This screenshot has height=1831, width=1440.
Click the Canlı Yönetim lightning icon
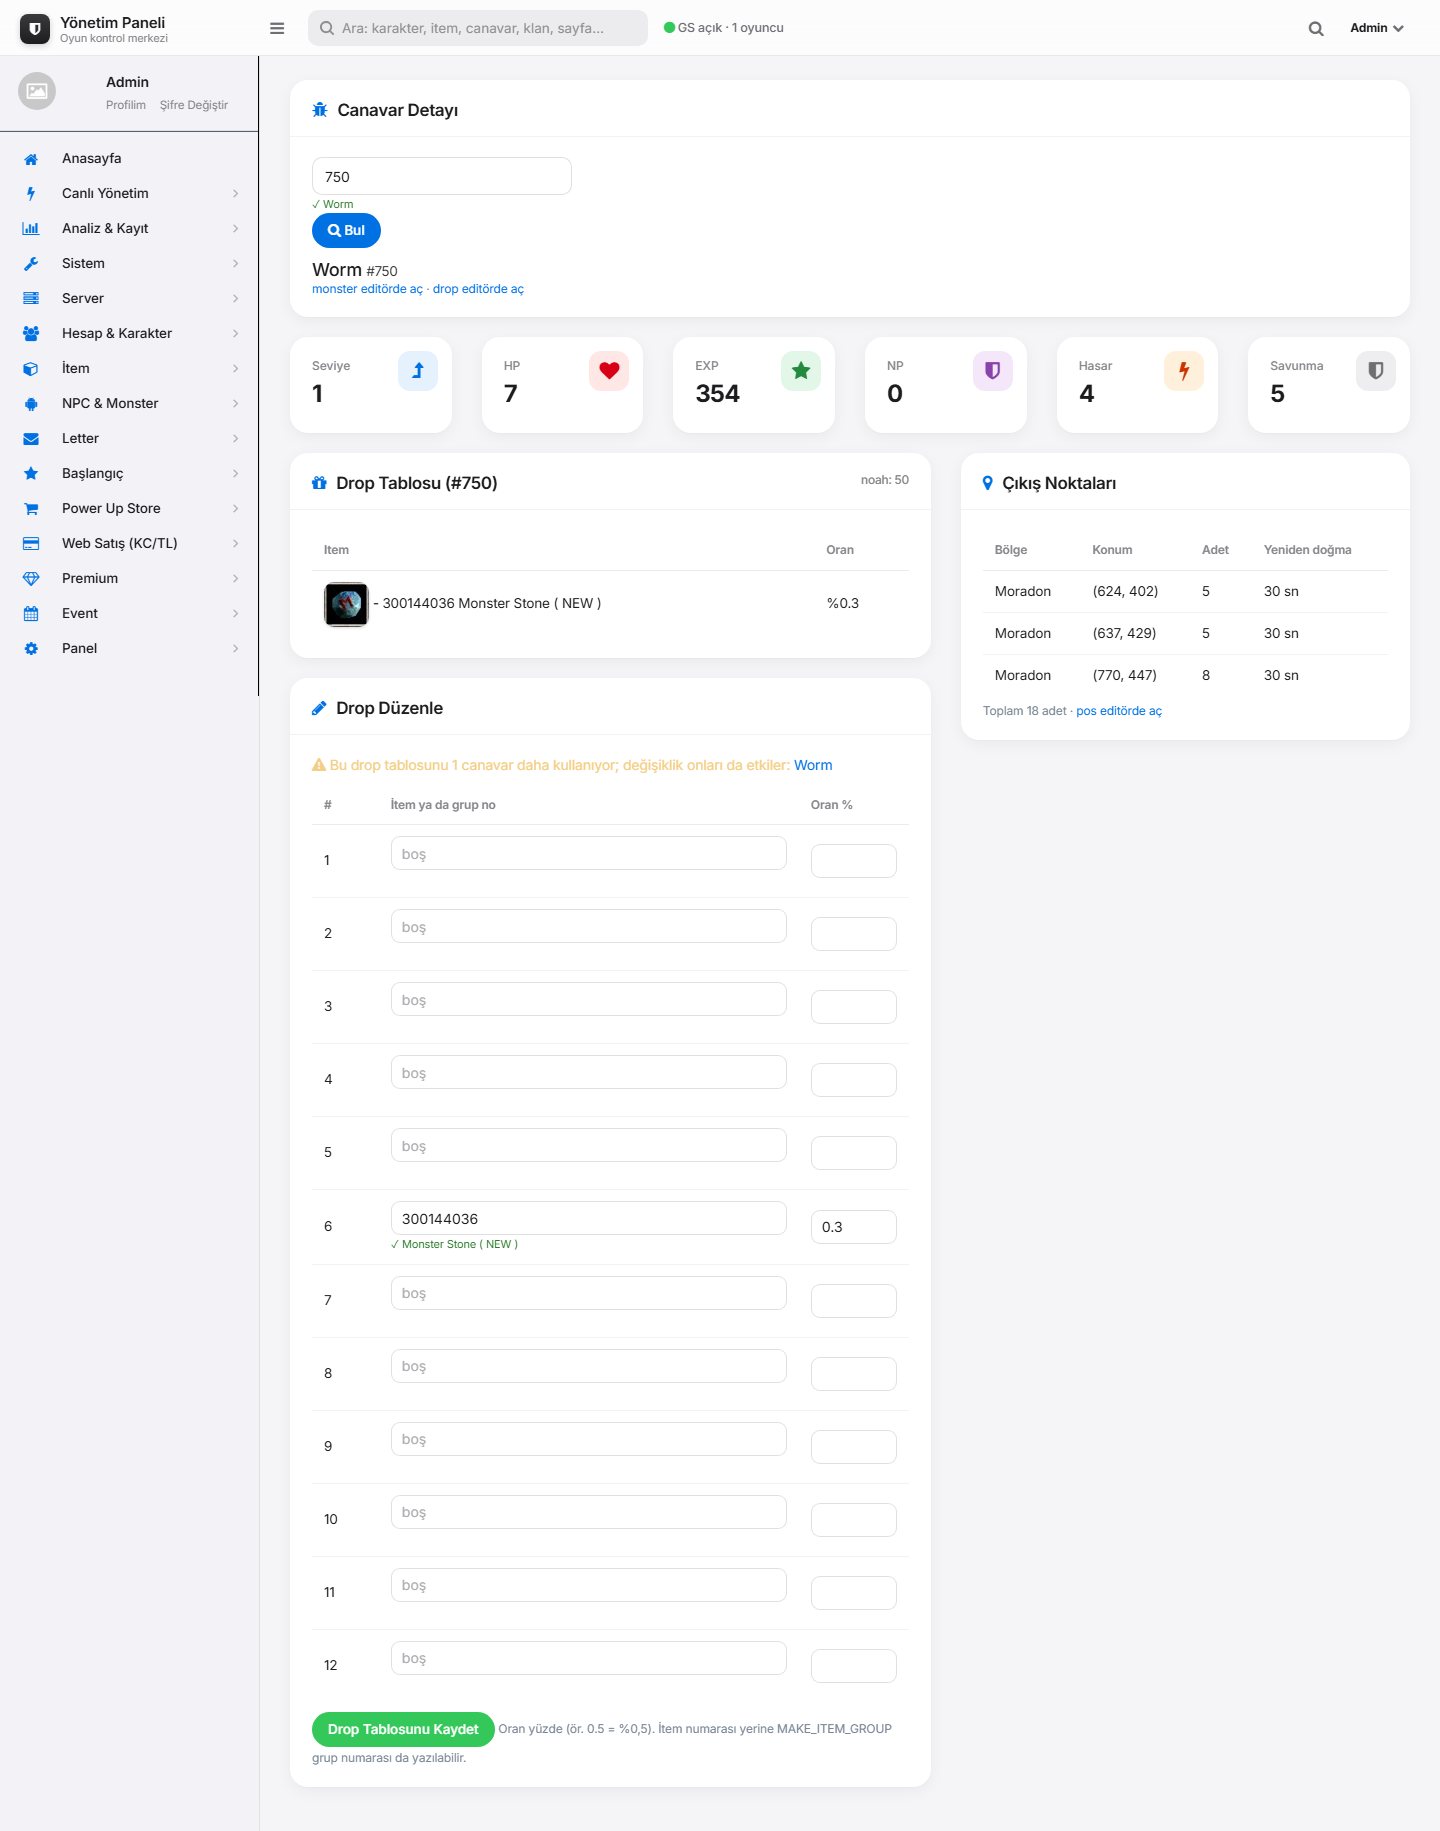click(31, 194)
